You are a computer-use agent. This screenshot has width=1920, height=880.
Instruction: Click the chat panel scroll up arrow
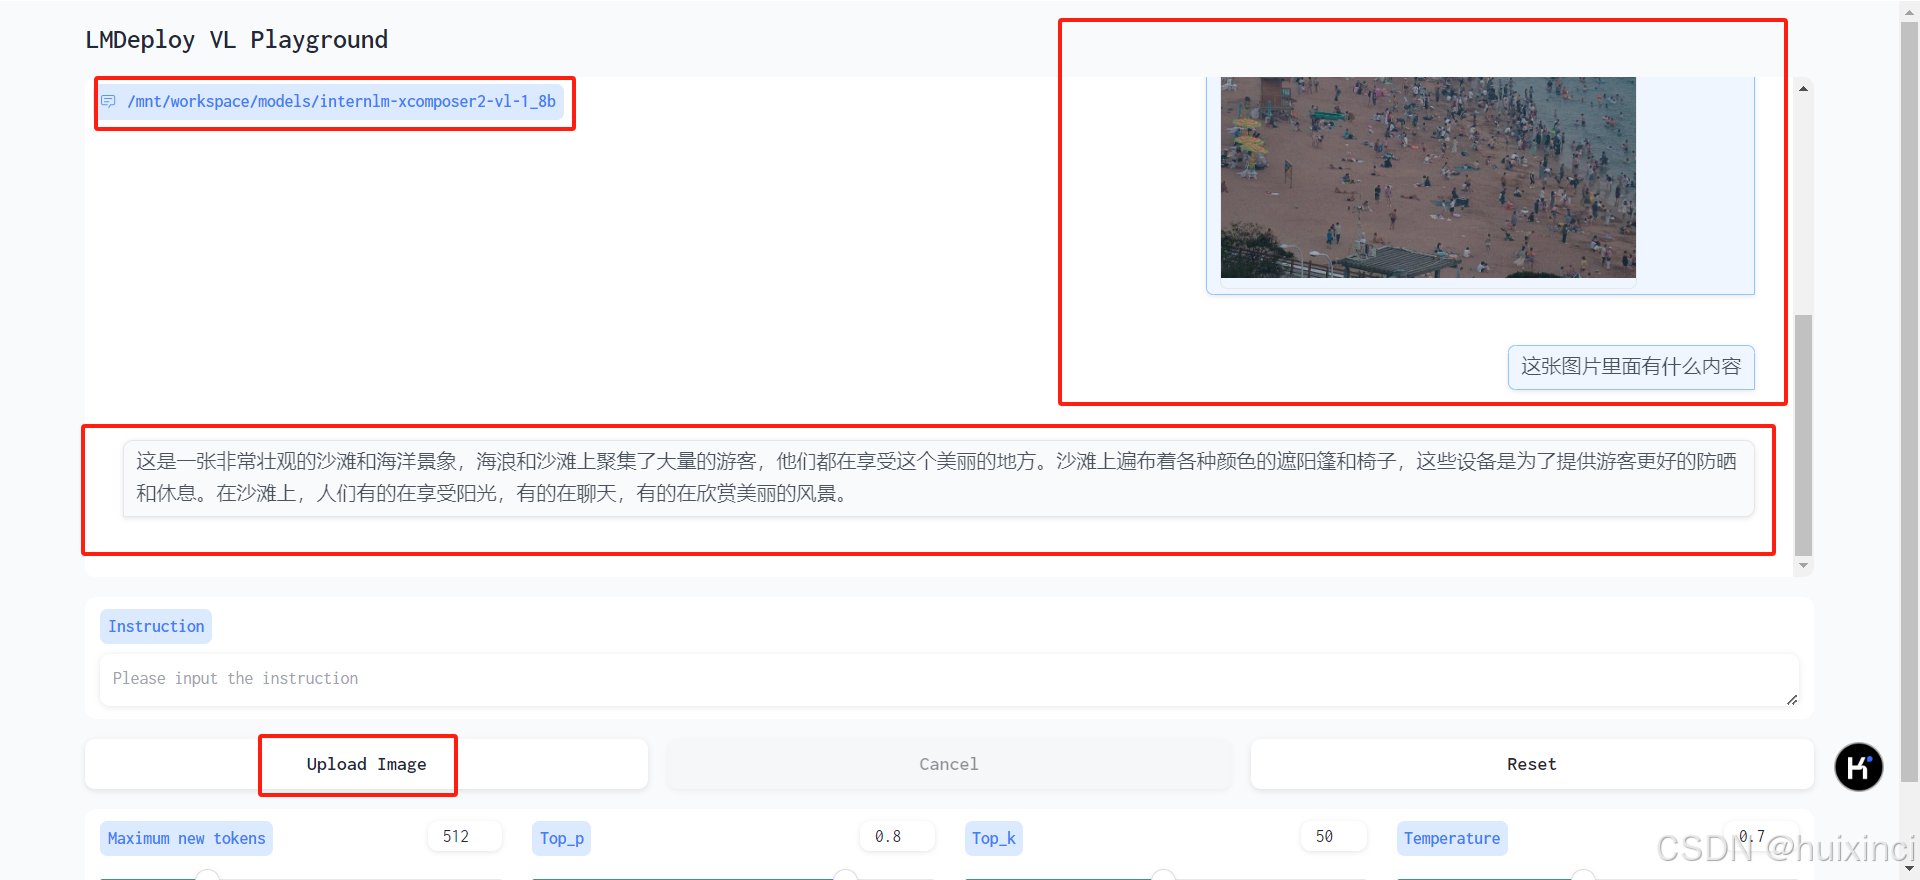pos(1803,89)
